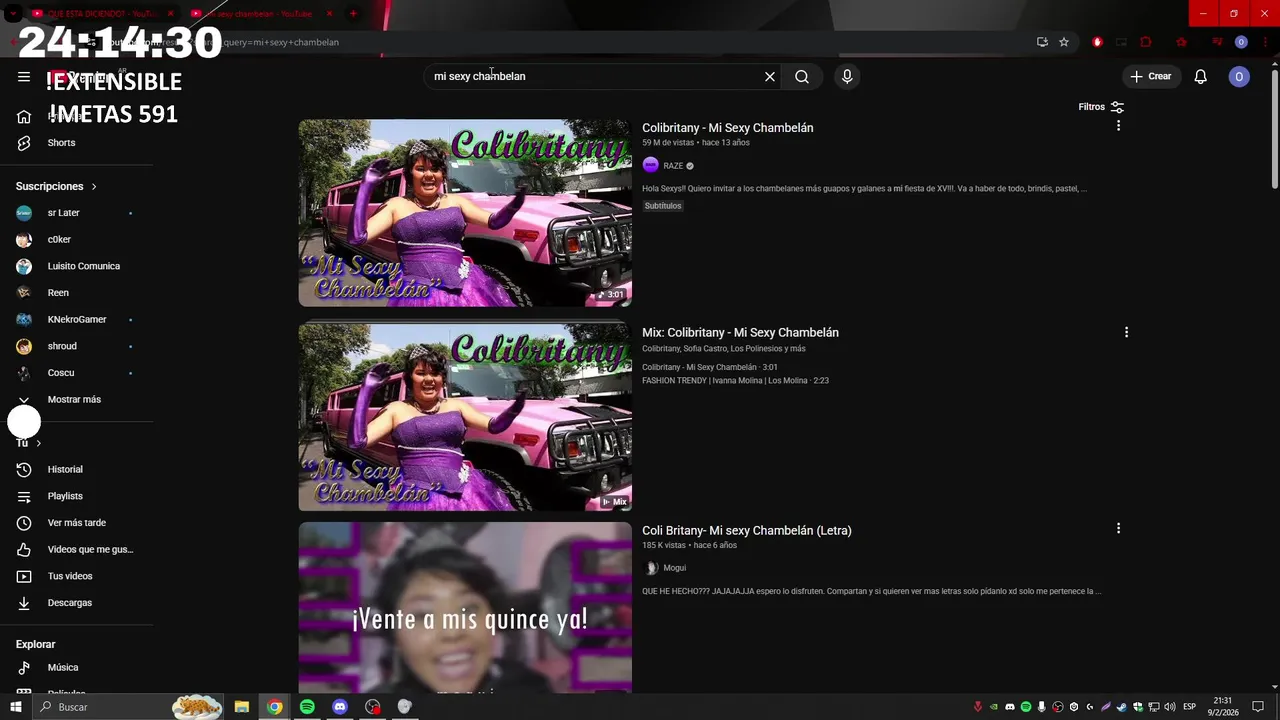Open the Crear button menu
1280x720 pixels.
(1150, 76)
